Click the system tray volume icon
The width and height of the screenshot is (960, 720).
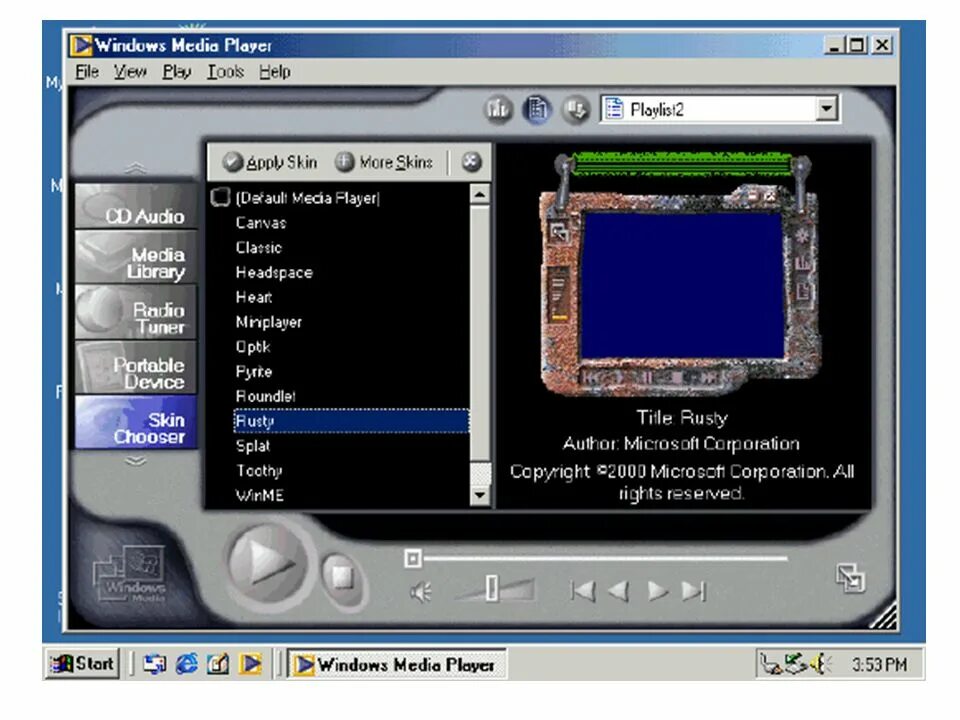click(x=820, y=664)
